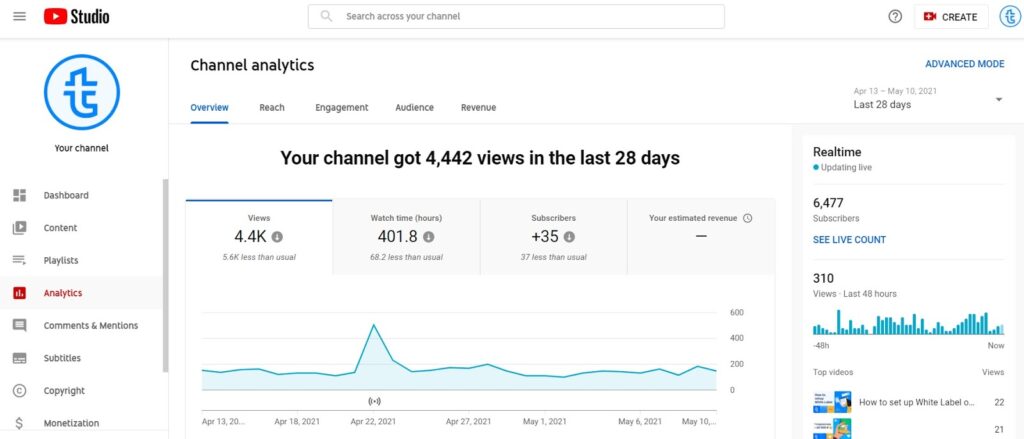Click the live stream marker under chart
Viewport: 1024px width, 439px height.
point(374,401)
